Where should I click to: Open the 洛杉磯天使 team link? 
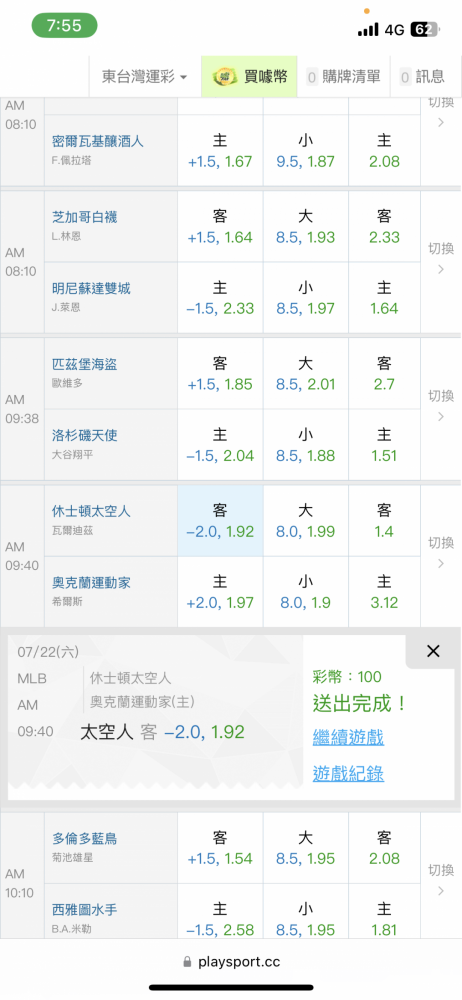point(85,436)
